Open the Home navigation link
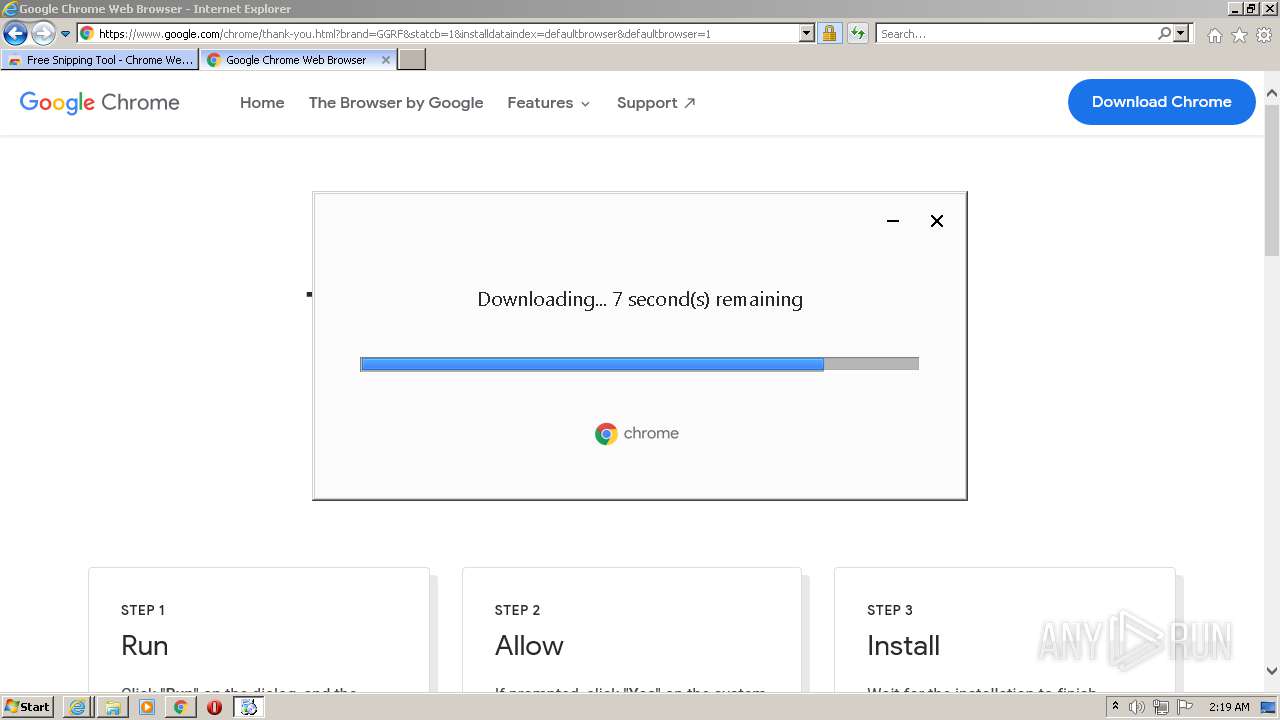Viewport: 1280px width, 720px height. point(262,103)
